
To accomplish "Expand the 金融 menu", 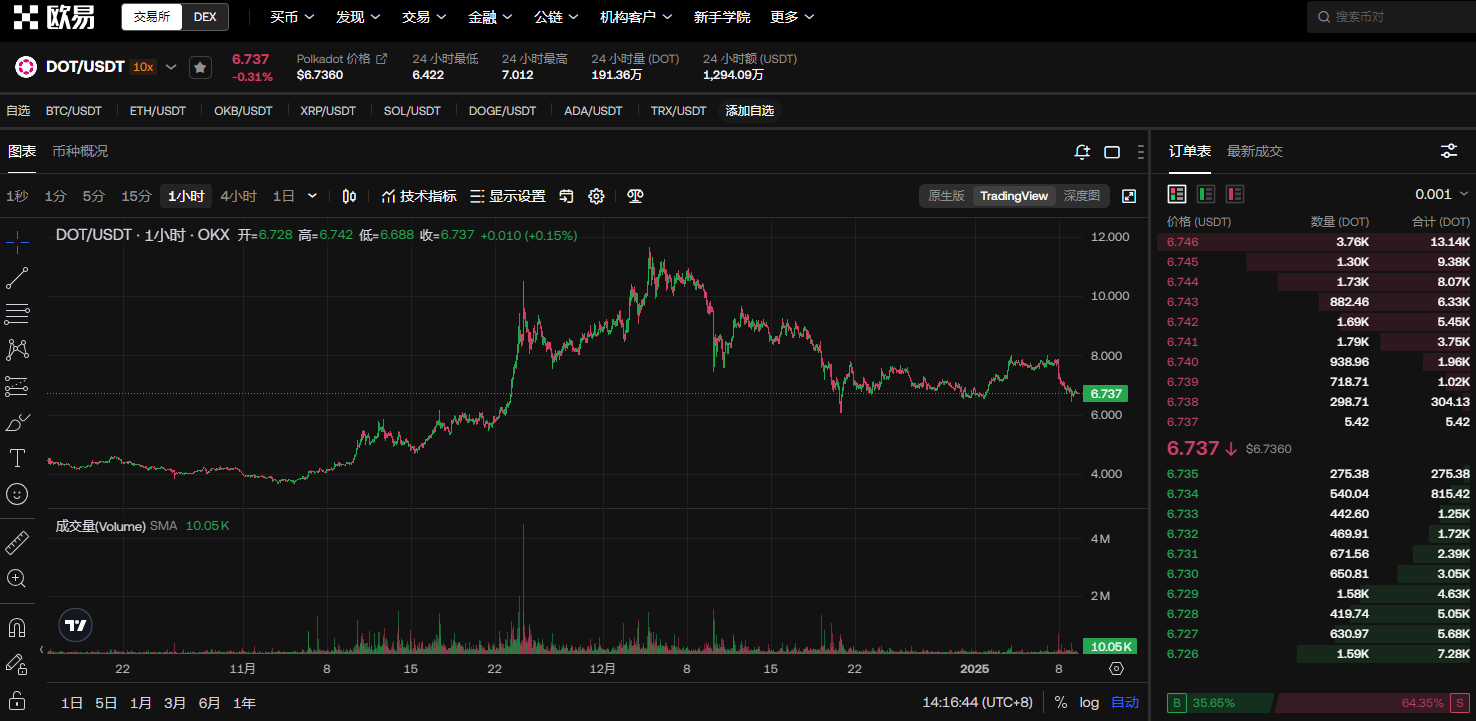I will pos(490,17).
